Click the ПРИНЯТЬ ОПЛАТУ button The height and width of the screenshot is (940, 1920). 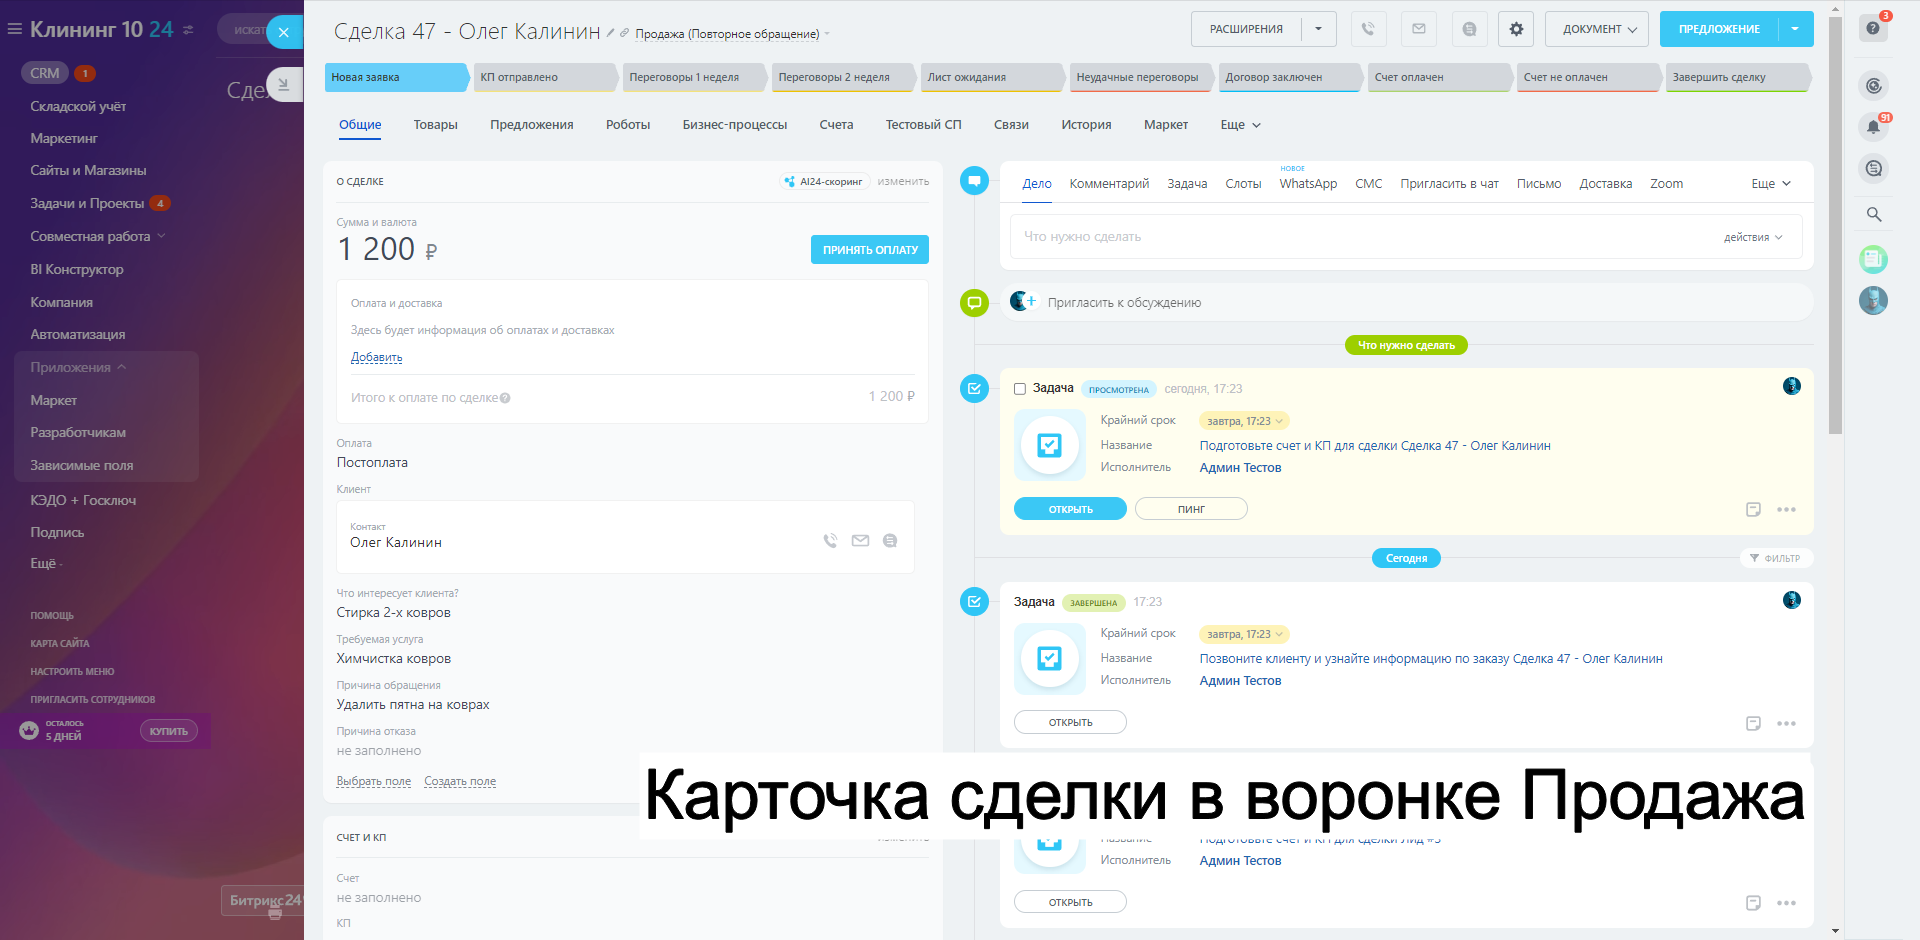[x=870, y=250]
